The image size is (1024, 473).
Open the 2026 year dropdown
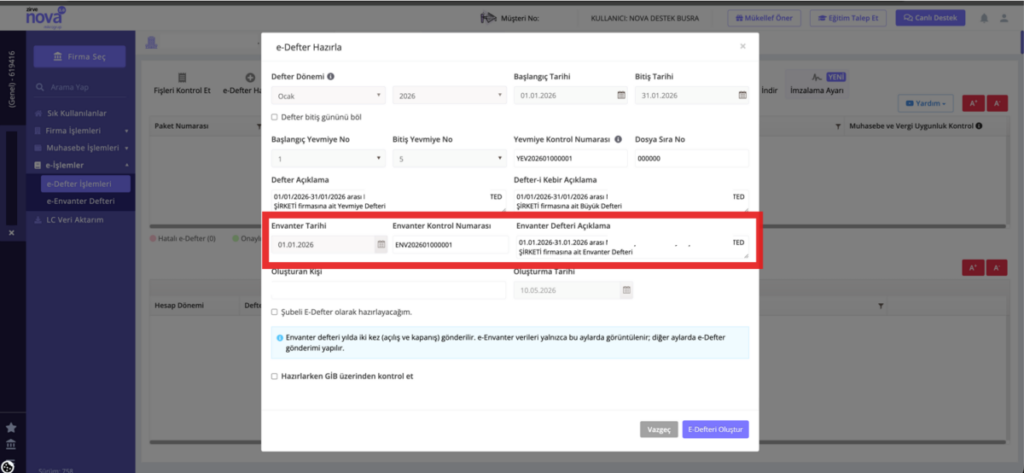click(449, 95)
